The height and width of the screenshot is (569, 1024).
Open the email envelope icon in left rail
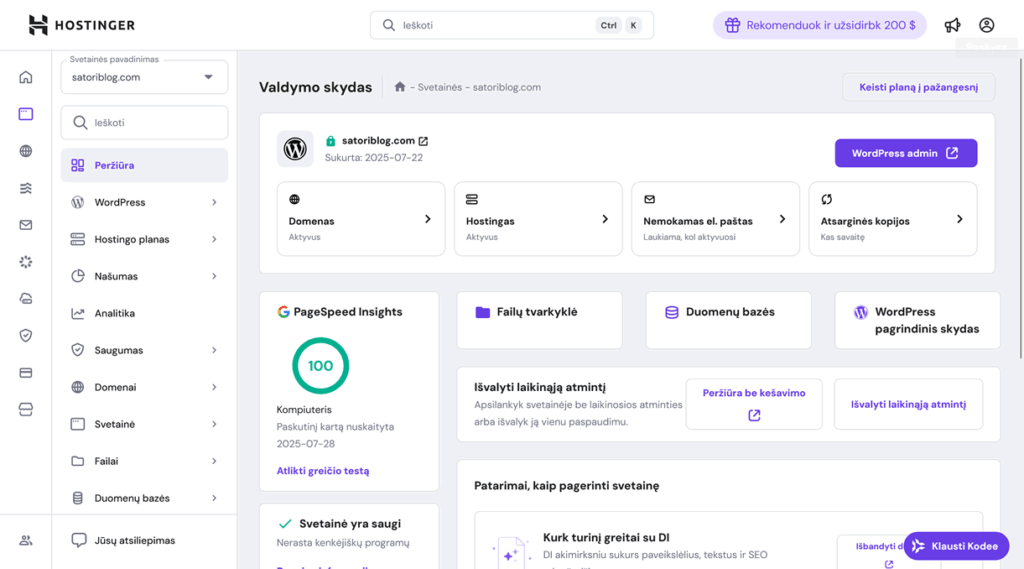(x=25, y=225)
